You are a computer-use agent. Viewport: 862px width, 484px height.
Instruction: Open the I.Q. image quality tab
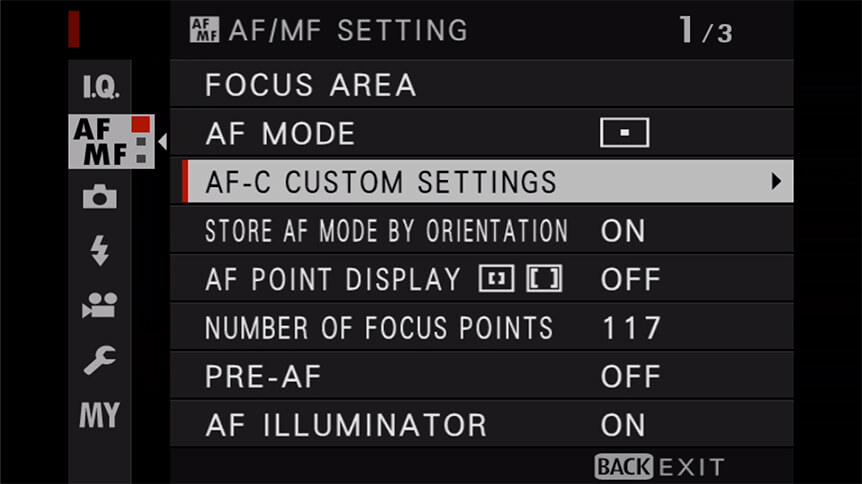click(100, 87)
